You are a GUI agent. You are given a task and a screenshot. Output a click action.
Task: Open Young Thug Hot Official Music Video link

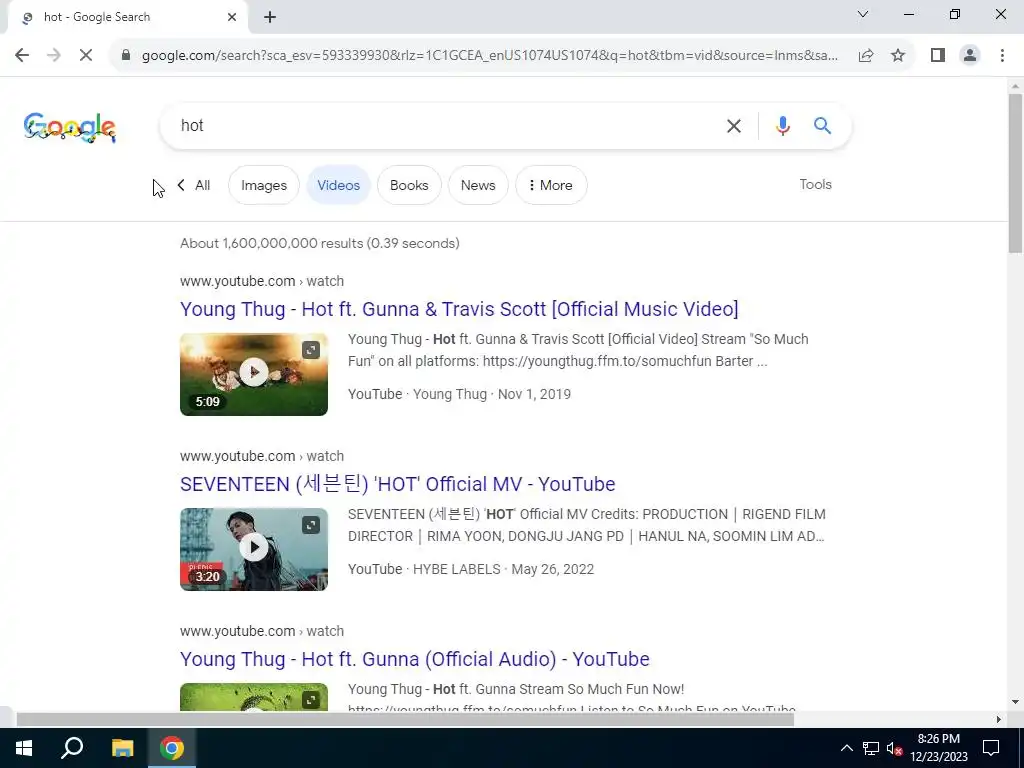(459, 309)
